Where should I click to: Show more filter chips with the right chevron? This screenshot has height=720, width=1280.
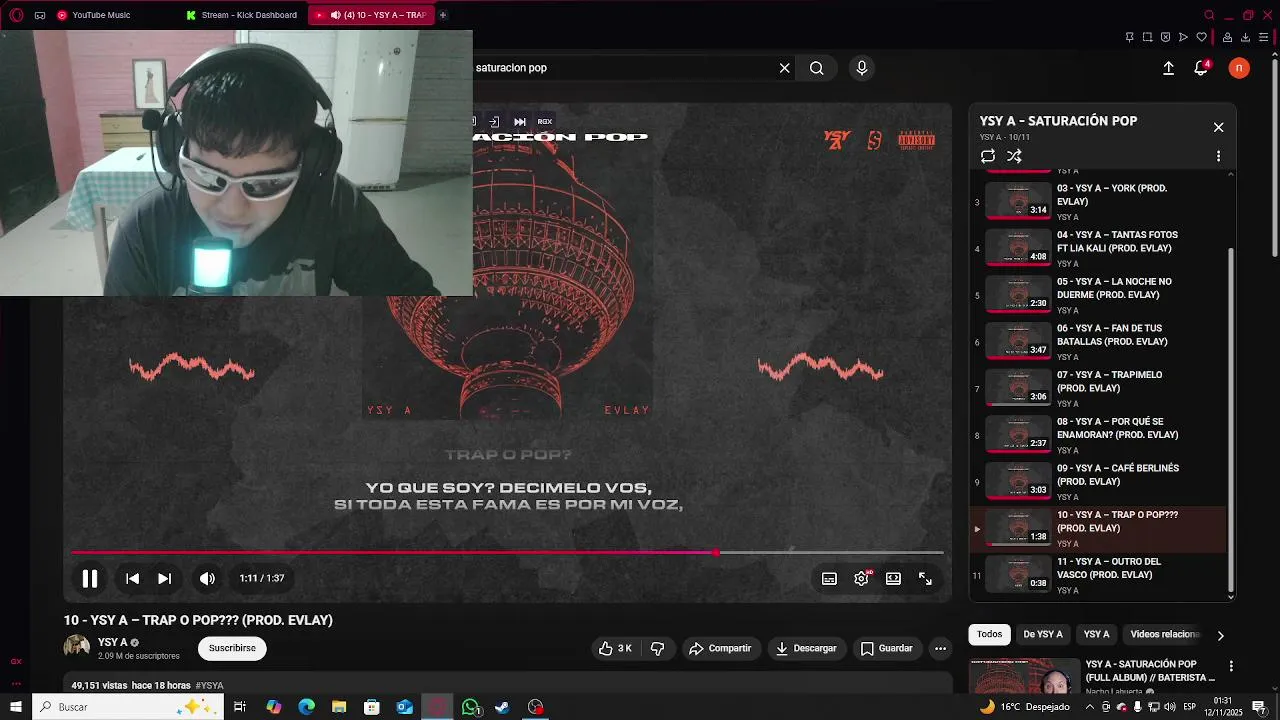(1220, 635)
